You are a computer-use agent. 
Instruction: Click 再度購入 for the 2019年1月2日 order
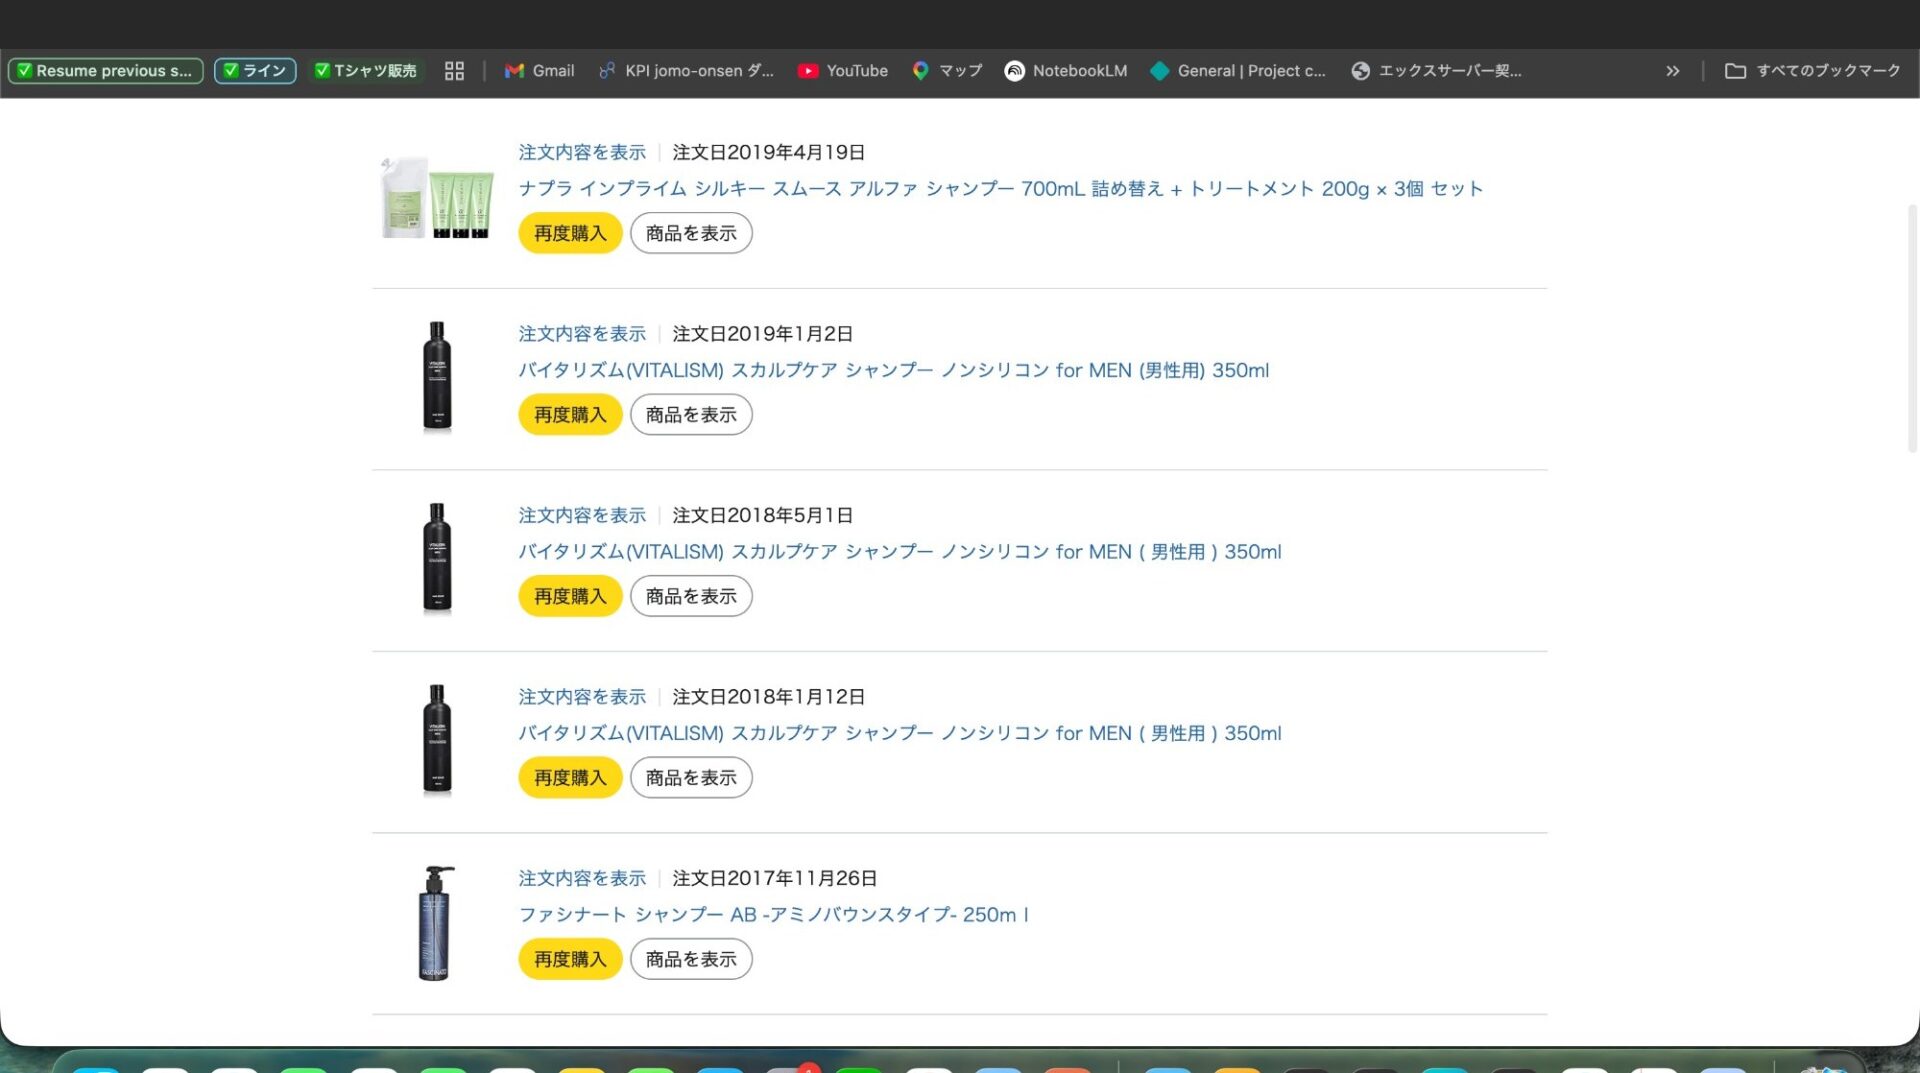coord(570,415)
